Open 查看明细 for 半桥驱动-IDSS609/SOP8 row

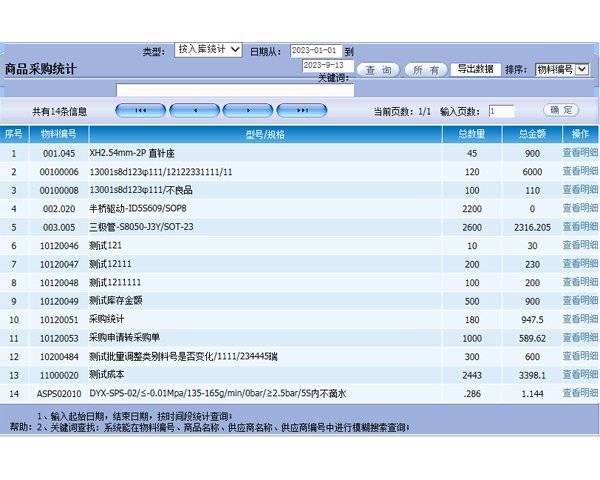coord(580,208)
